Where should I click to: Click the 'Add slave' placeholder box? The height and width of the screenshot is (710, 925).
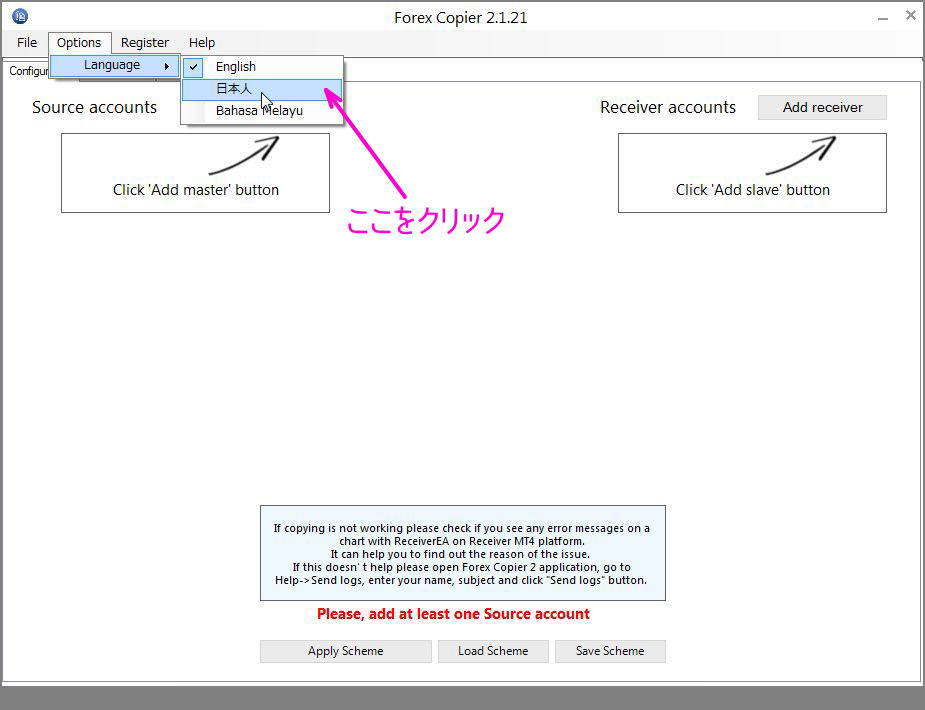pyautogui.click(x=752, y=173)
